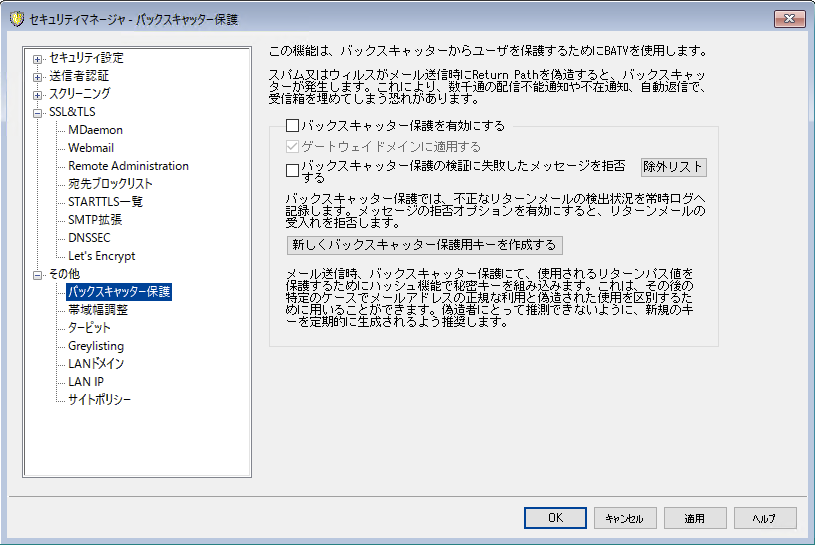Open ターピット page
Image resolution: width=815 pixels, height=545 pixels.
coord(89,328)
